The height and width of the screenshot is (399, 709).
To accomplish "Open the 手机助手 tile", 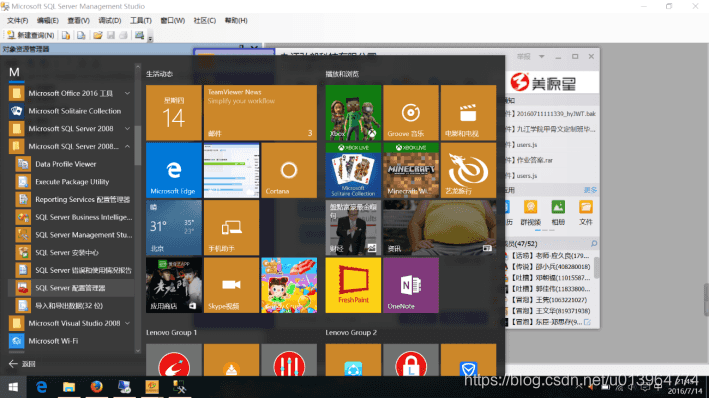I will [231, 228].
